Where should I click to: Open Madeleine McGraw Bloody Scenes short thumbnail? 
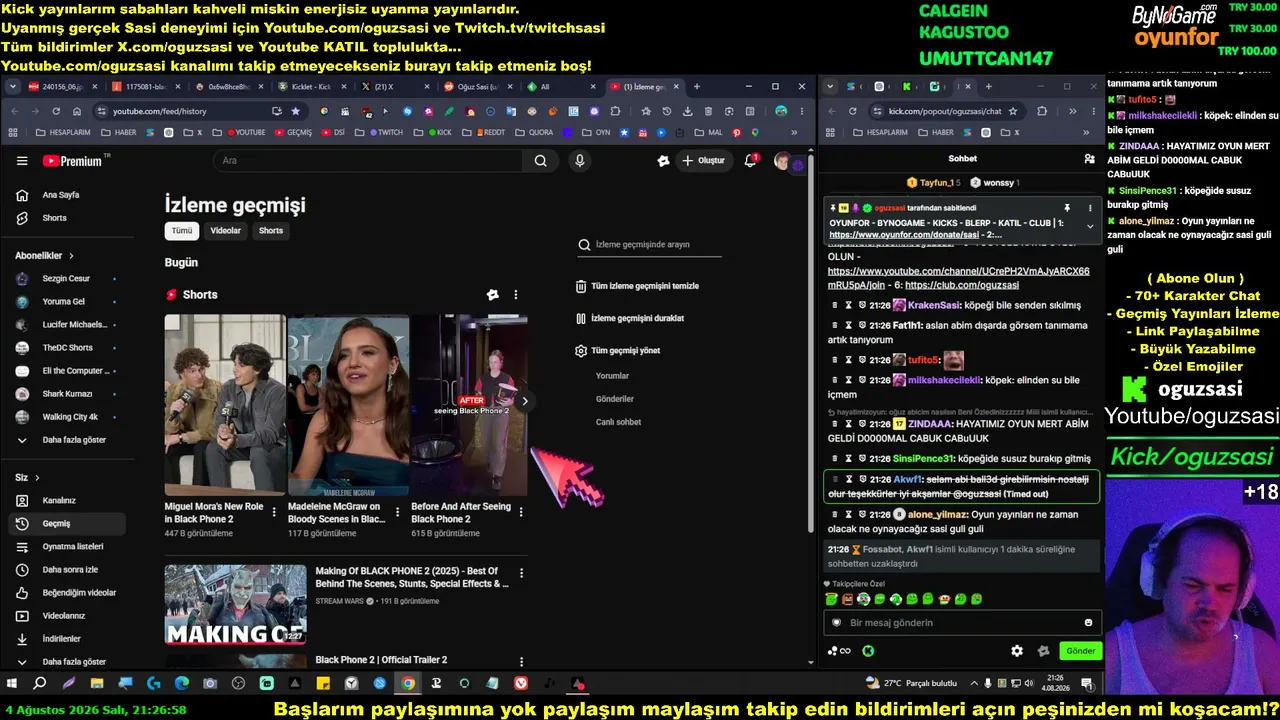pos(348,405)
